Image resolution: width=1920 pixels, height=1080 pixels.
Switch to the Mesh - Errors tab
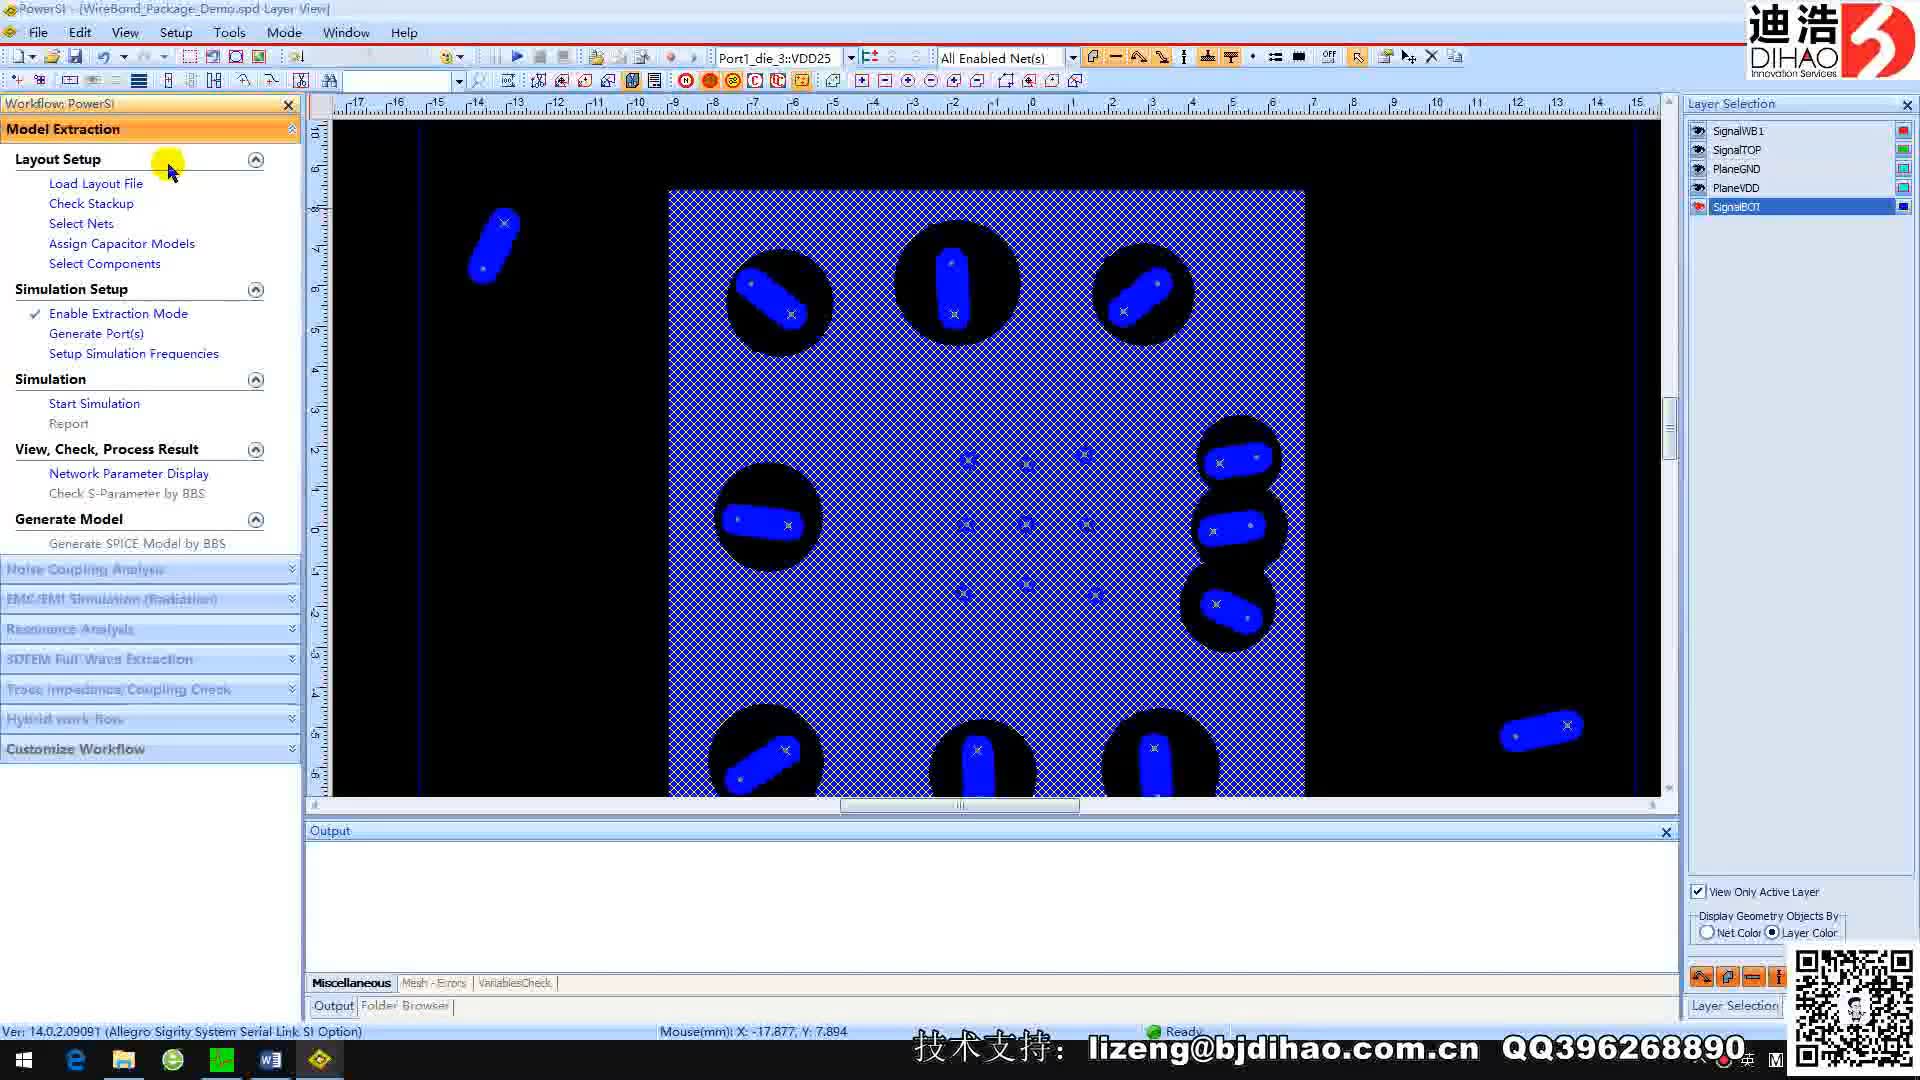click(434, 983)
